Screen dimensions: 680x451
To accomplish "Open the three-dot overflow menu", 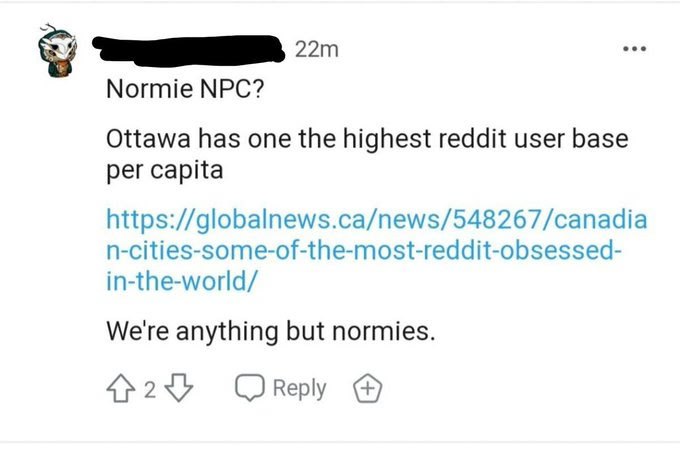I will (634, 49).
